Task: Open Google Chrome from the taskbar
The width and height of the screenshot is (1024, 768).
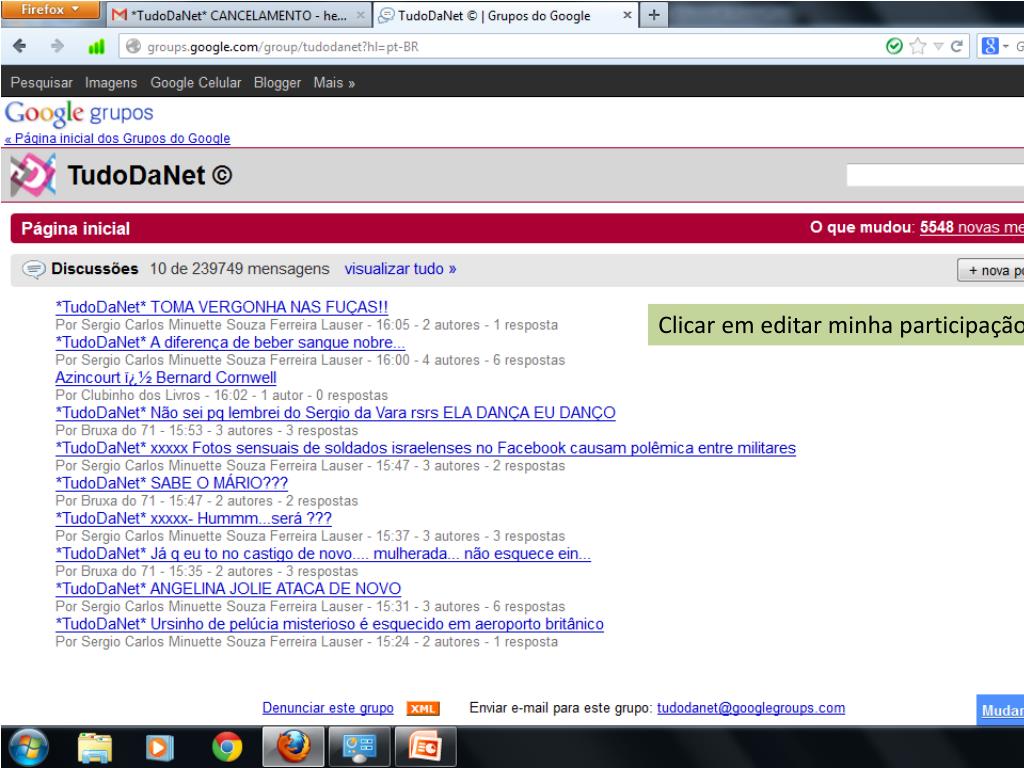Action: coord(227,748)
